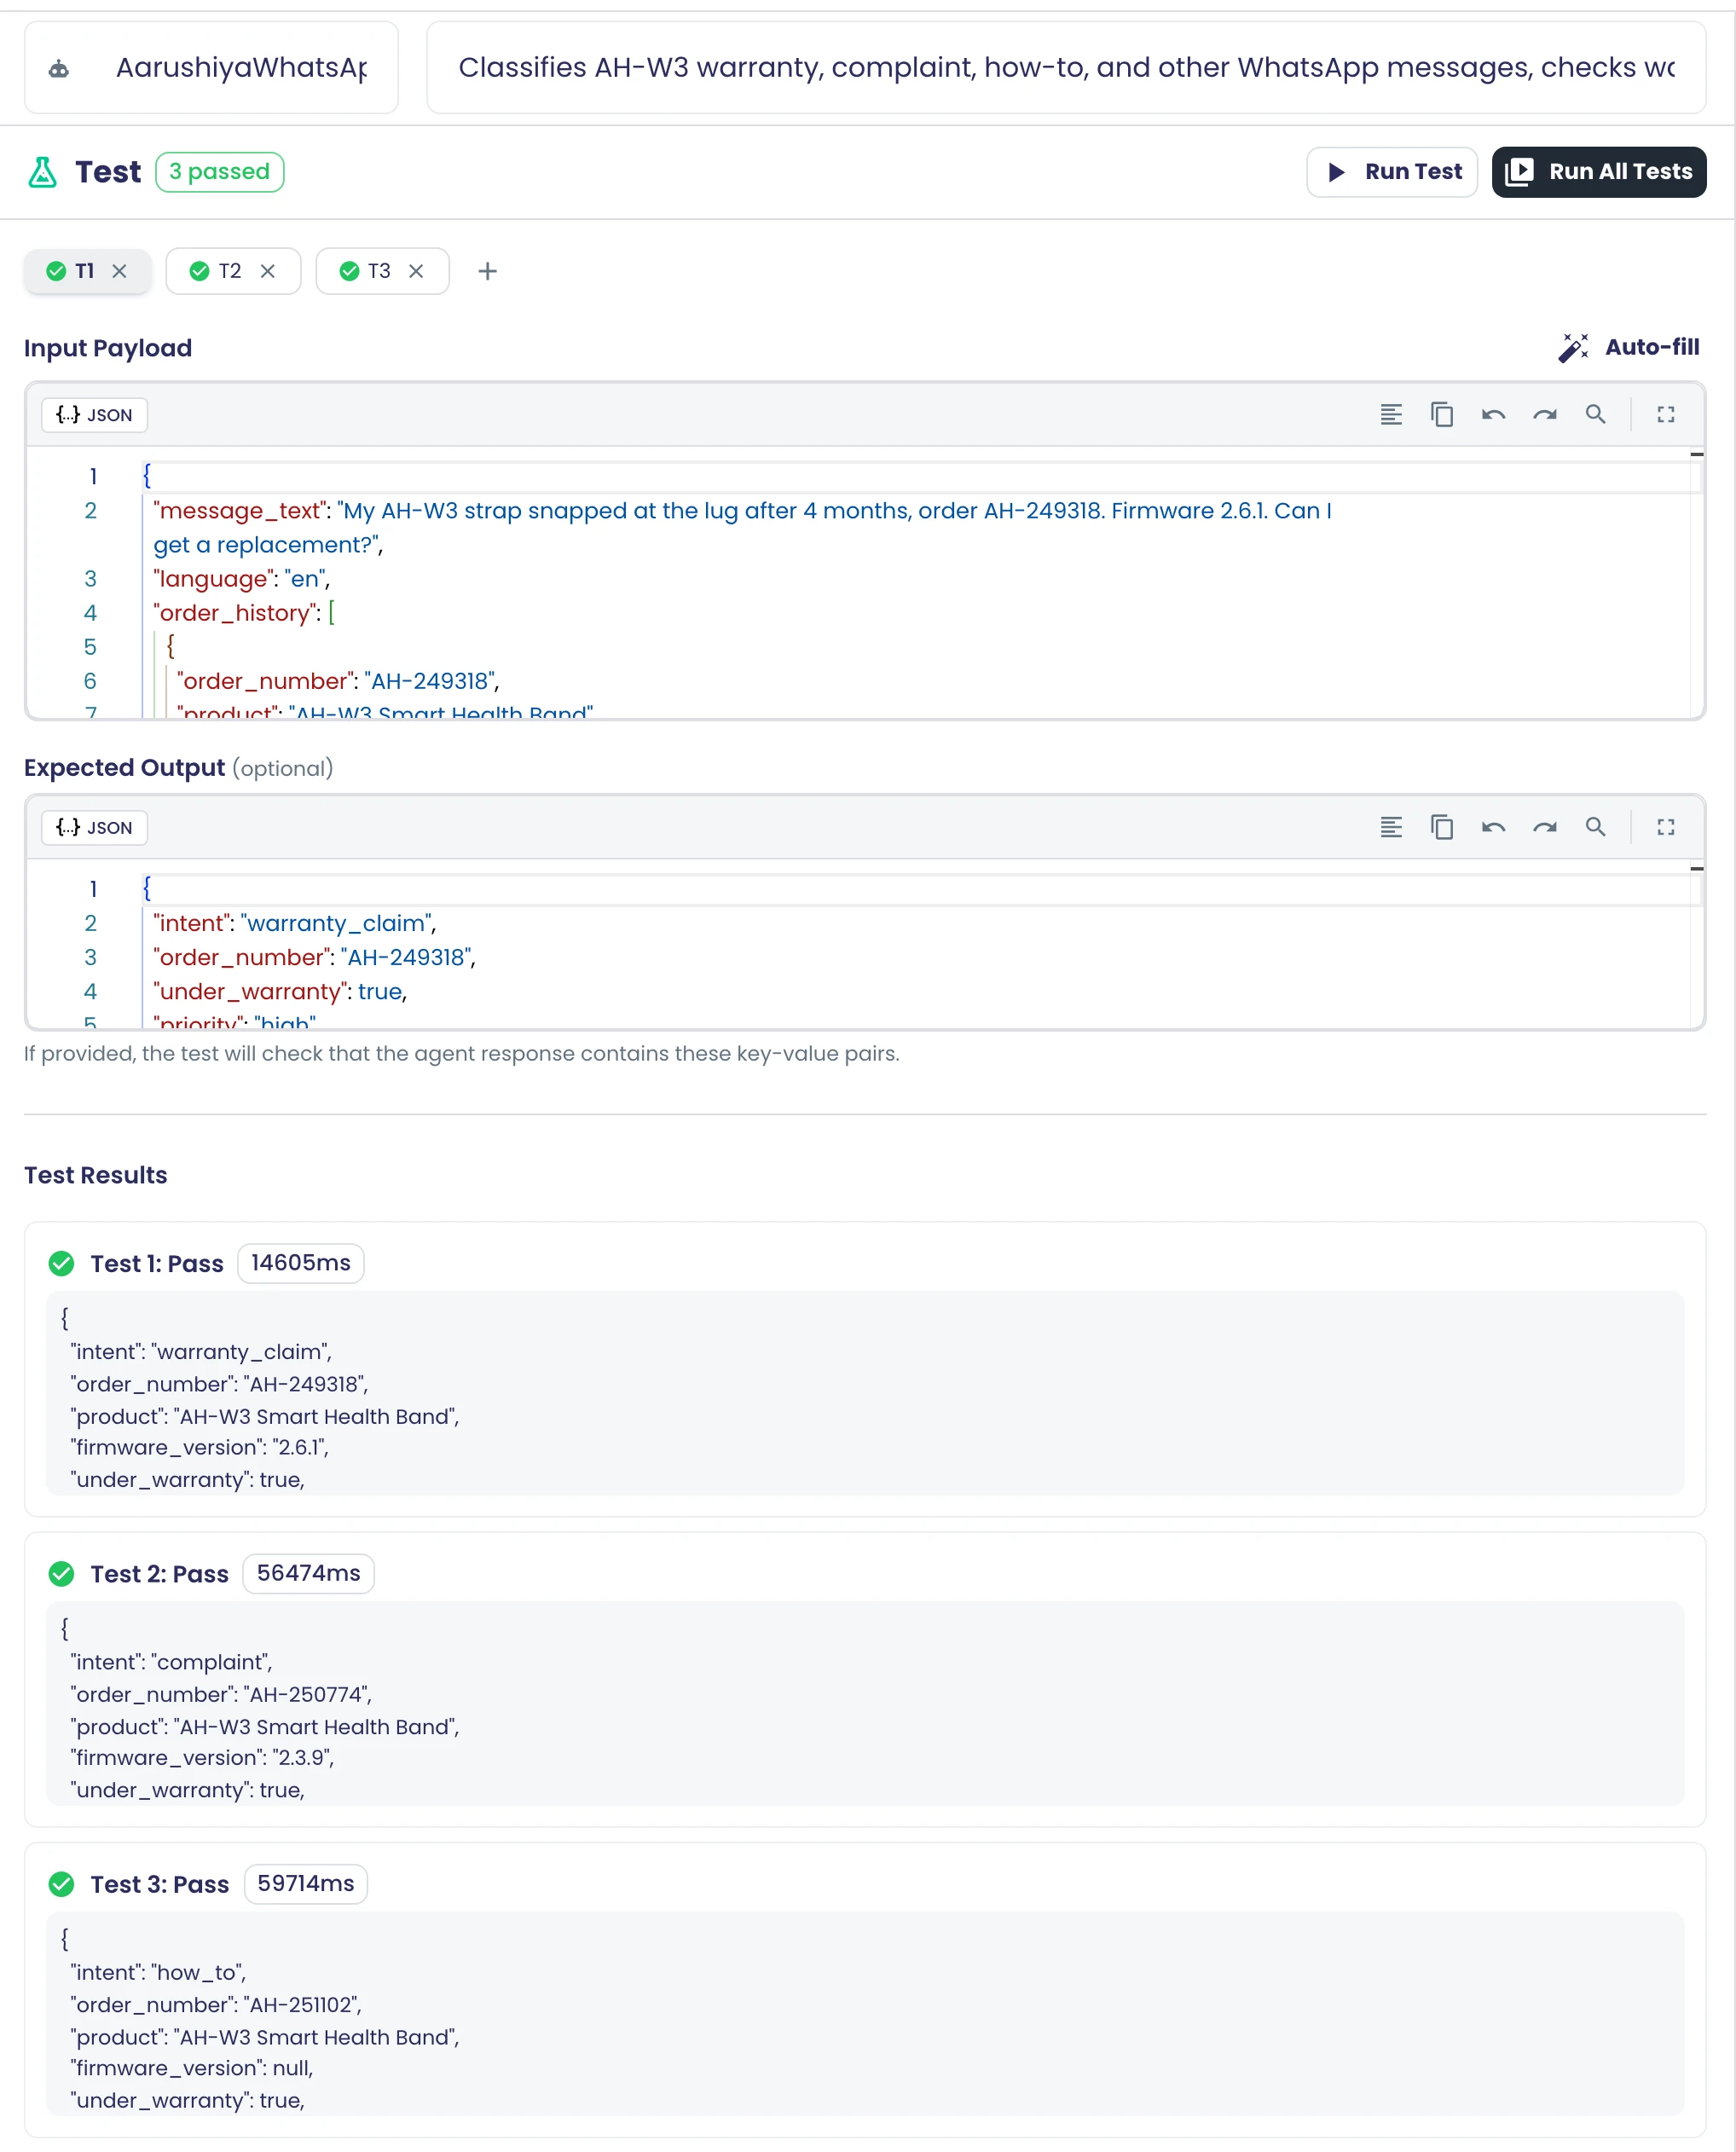This screenshot has width=1736, height=2152.
Task: Redo in the Input Payload editor
Action: click(1544, 414)
